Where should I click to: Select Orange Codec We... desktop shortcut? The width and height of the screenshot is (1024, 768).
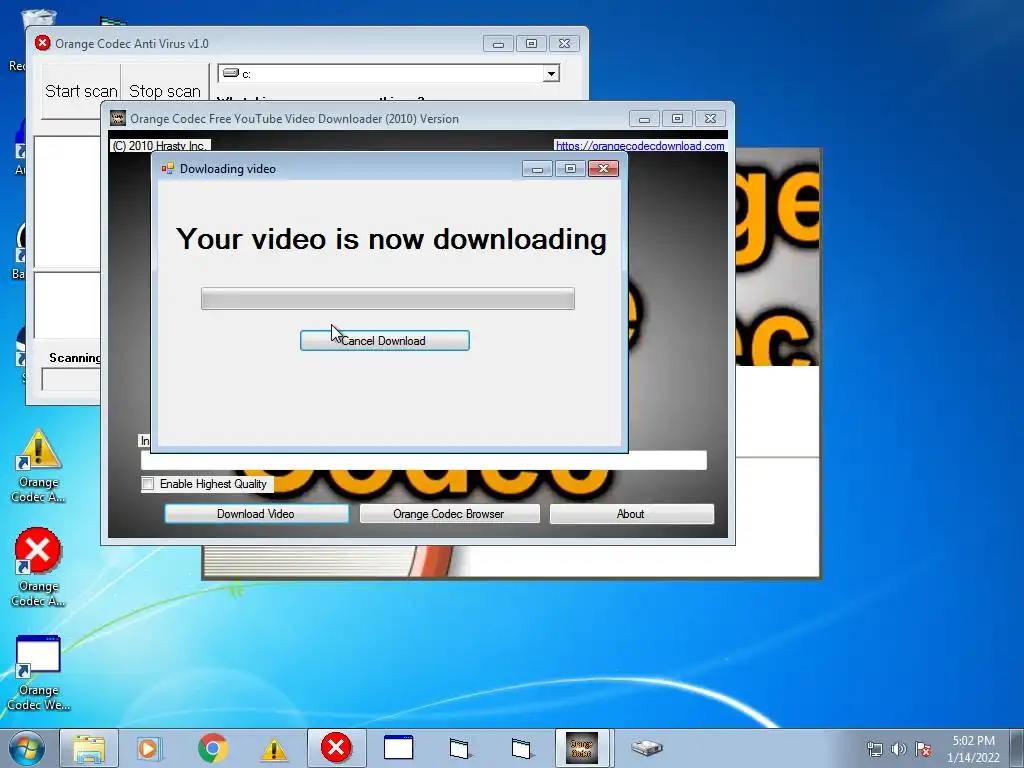point(38,673)
